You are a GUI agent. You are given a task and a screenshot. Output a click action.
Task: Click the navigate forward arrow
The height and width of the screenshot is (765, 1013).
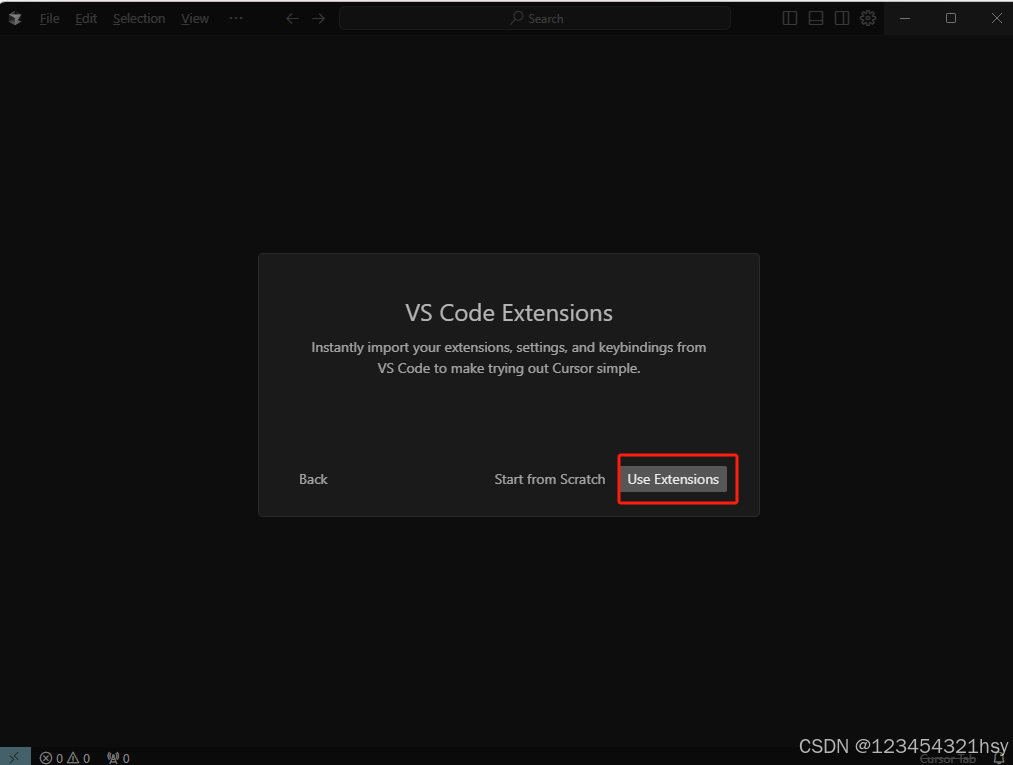pos(319,19)
